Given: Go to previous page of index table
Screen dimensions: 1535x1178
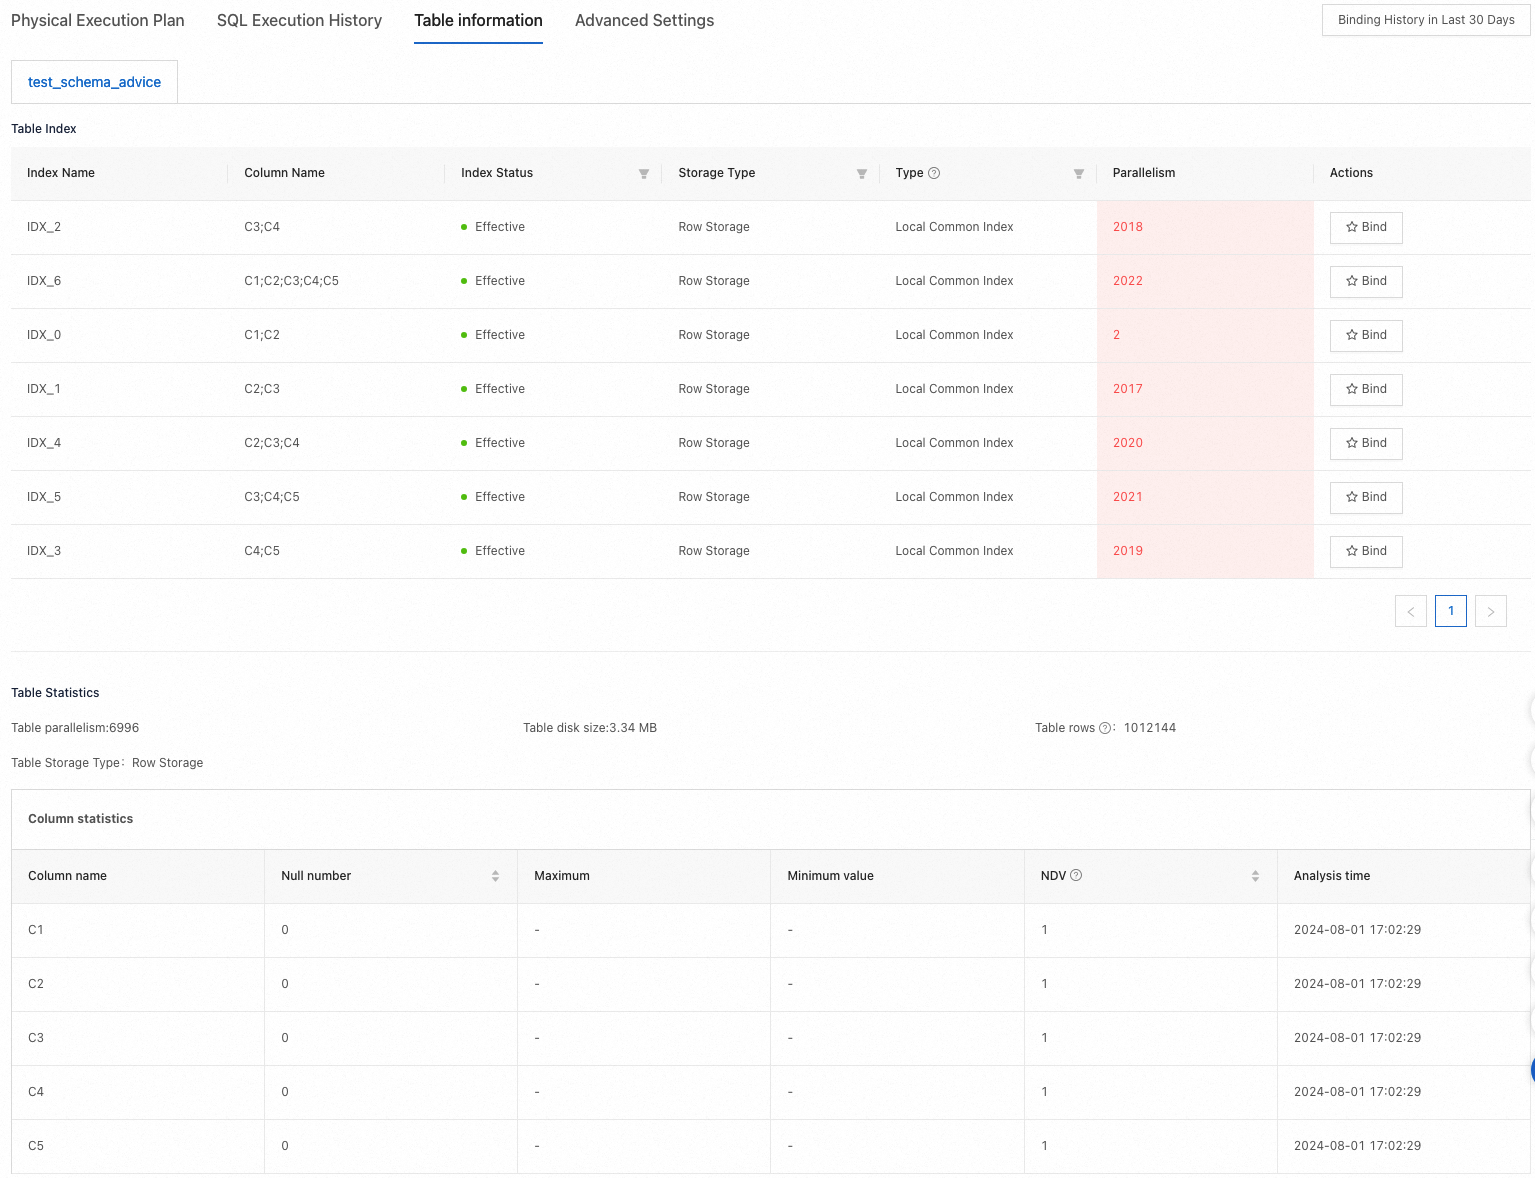Looking at the screenshot, I should click(1411, 611).
